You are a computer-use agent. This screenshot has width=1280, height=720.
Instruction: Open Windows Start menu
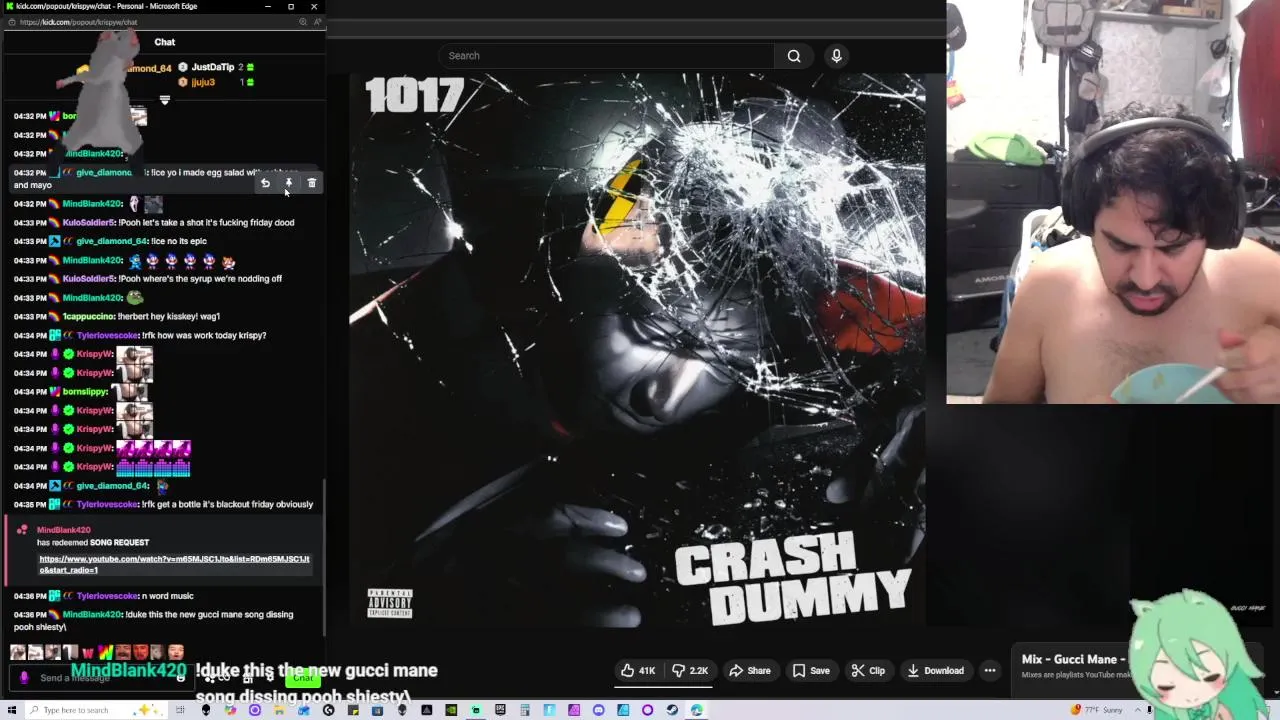[12, 710]
